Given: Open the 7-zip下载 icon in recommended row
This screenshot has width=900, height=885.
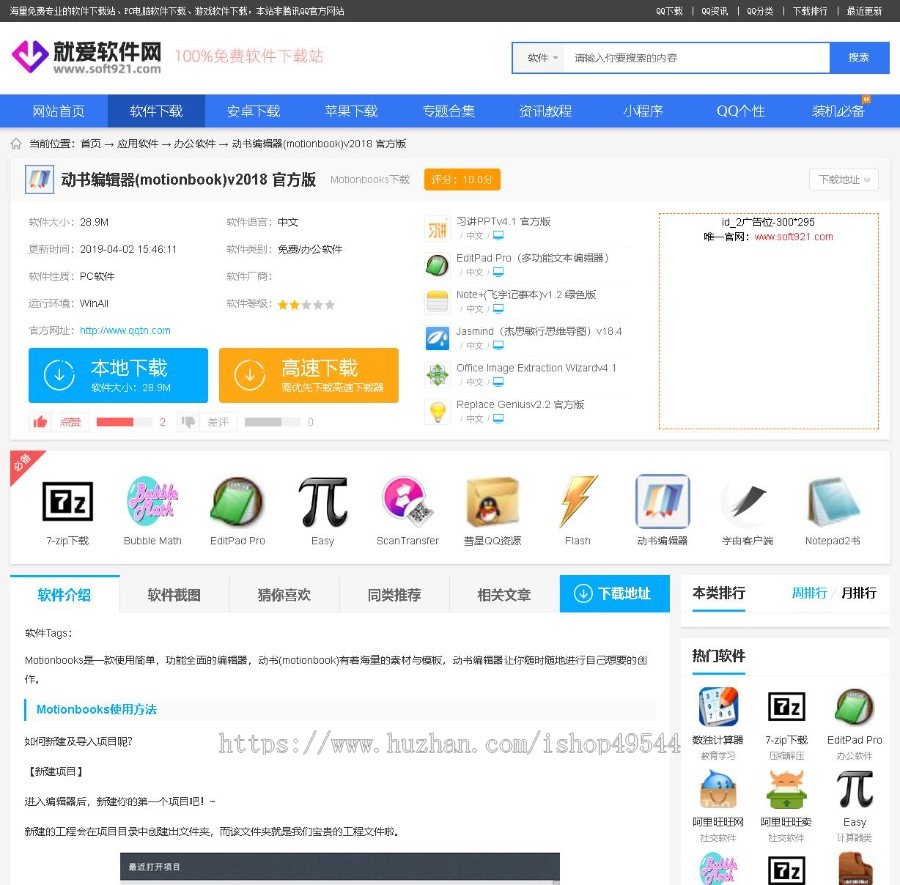Looking at the screenshot, I should click(68, 502).
